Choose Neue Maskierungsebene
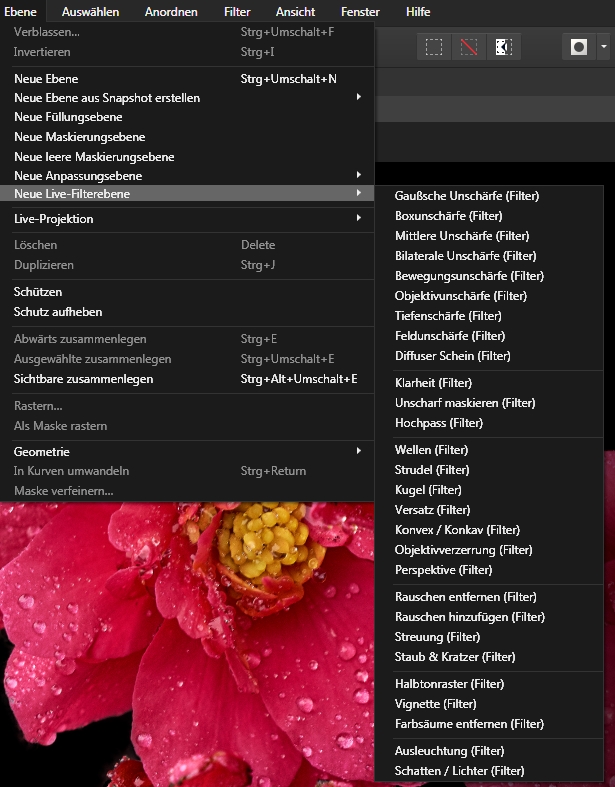Viewport: 615px width, 787px height. [187, 137]
